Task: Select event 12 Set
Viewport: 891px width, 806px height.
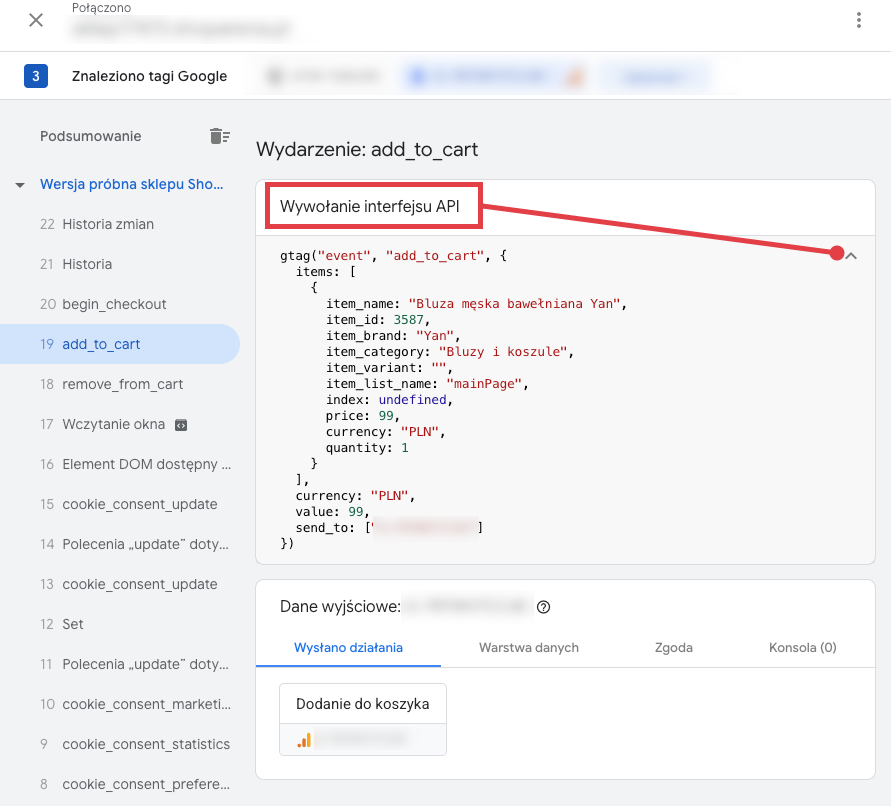Action: pos(73,624)
